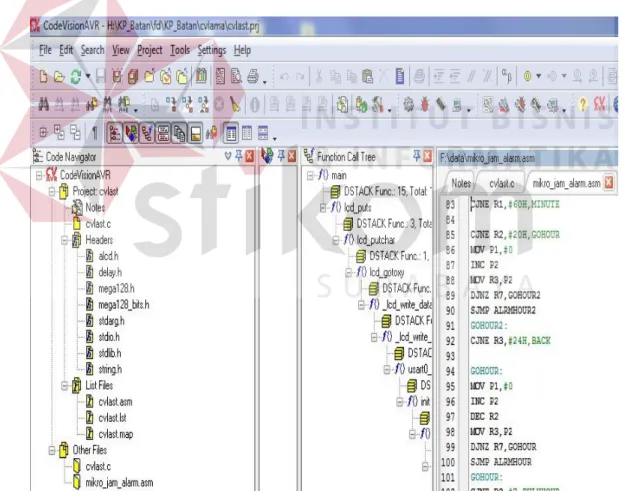Click the blue document icon after Paste
Viewport: 622px width, 491px height.
tap(400, 76)
